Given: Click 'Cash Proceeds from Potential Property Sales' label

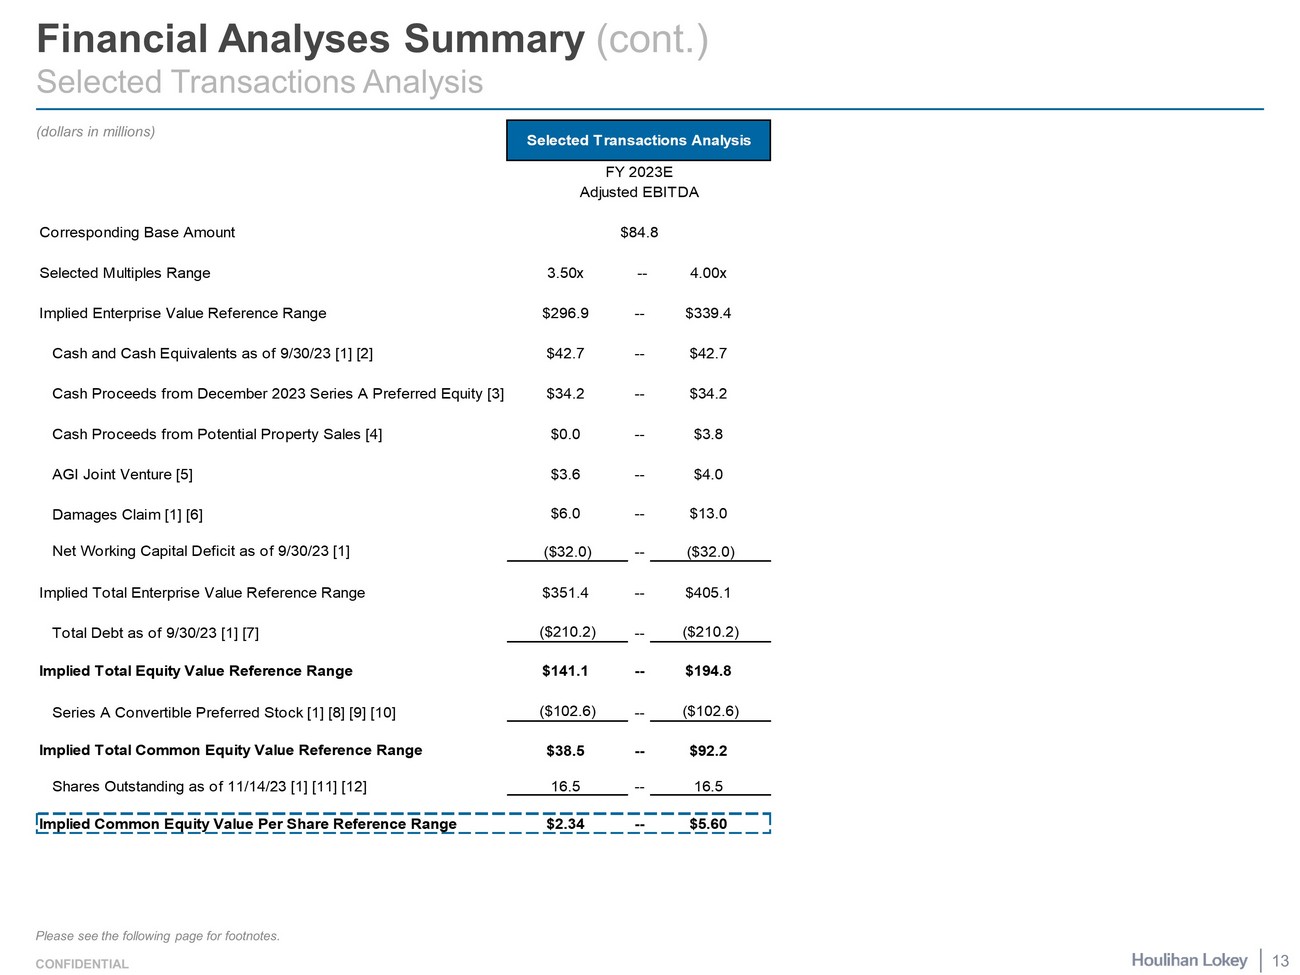Looking at the screenshot, I should click(x=217, y=434).
